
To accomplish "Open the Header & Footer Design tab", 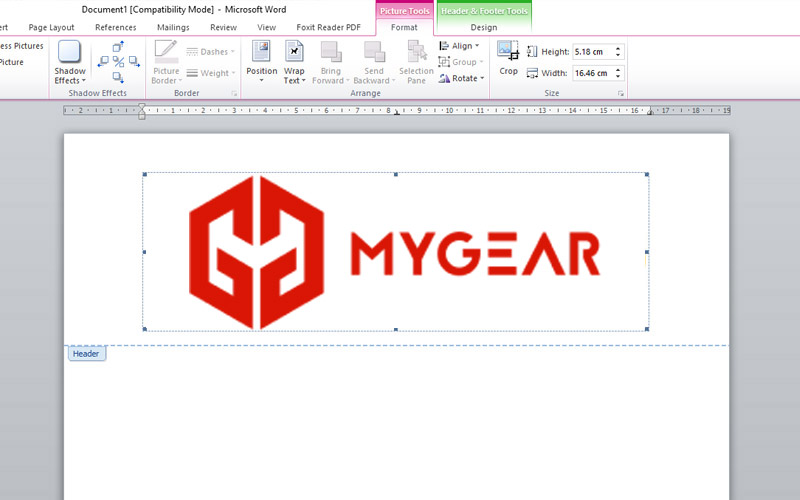I will tap(483, 27).
